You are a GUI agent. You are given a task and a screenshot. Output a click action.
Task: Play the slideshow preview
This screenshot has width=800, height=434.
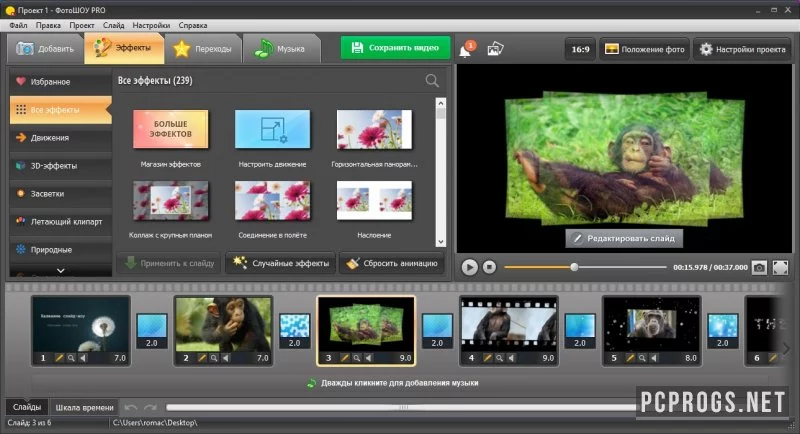pos(469,267)
